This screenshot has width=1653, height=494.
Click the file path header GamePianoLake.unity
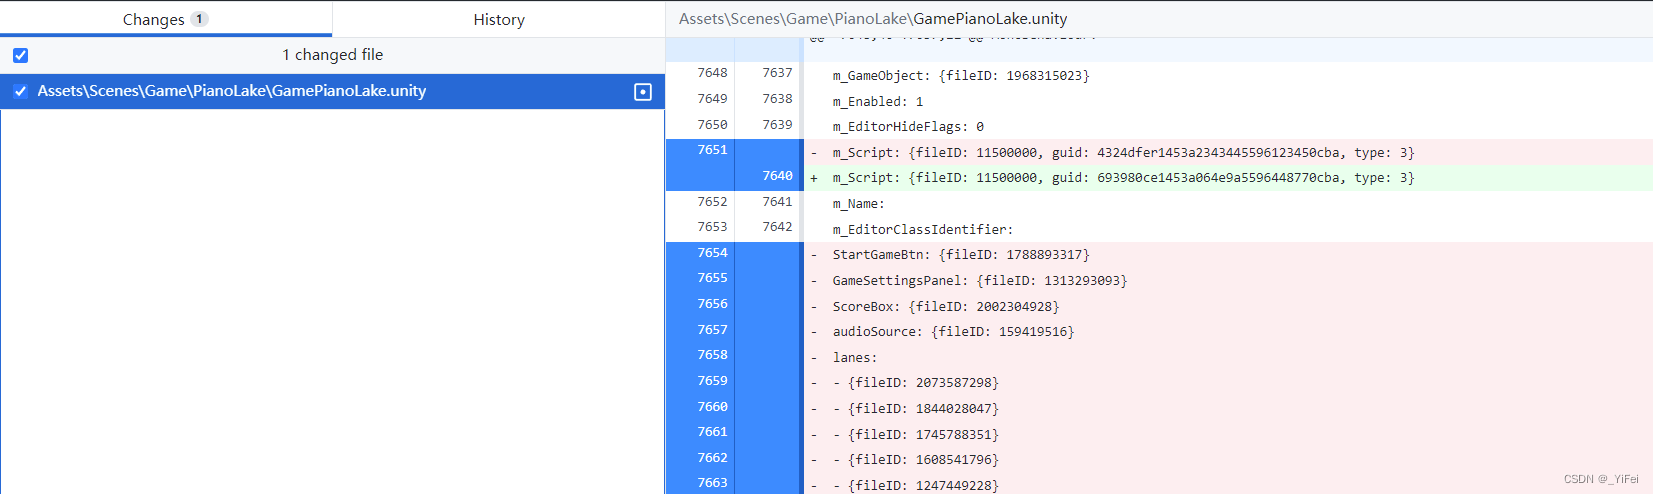point(872,18)
